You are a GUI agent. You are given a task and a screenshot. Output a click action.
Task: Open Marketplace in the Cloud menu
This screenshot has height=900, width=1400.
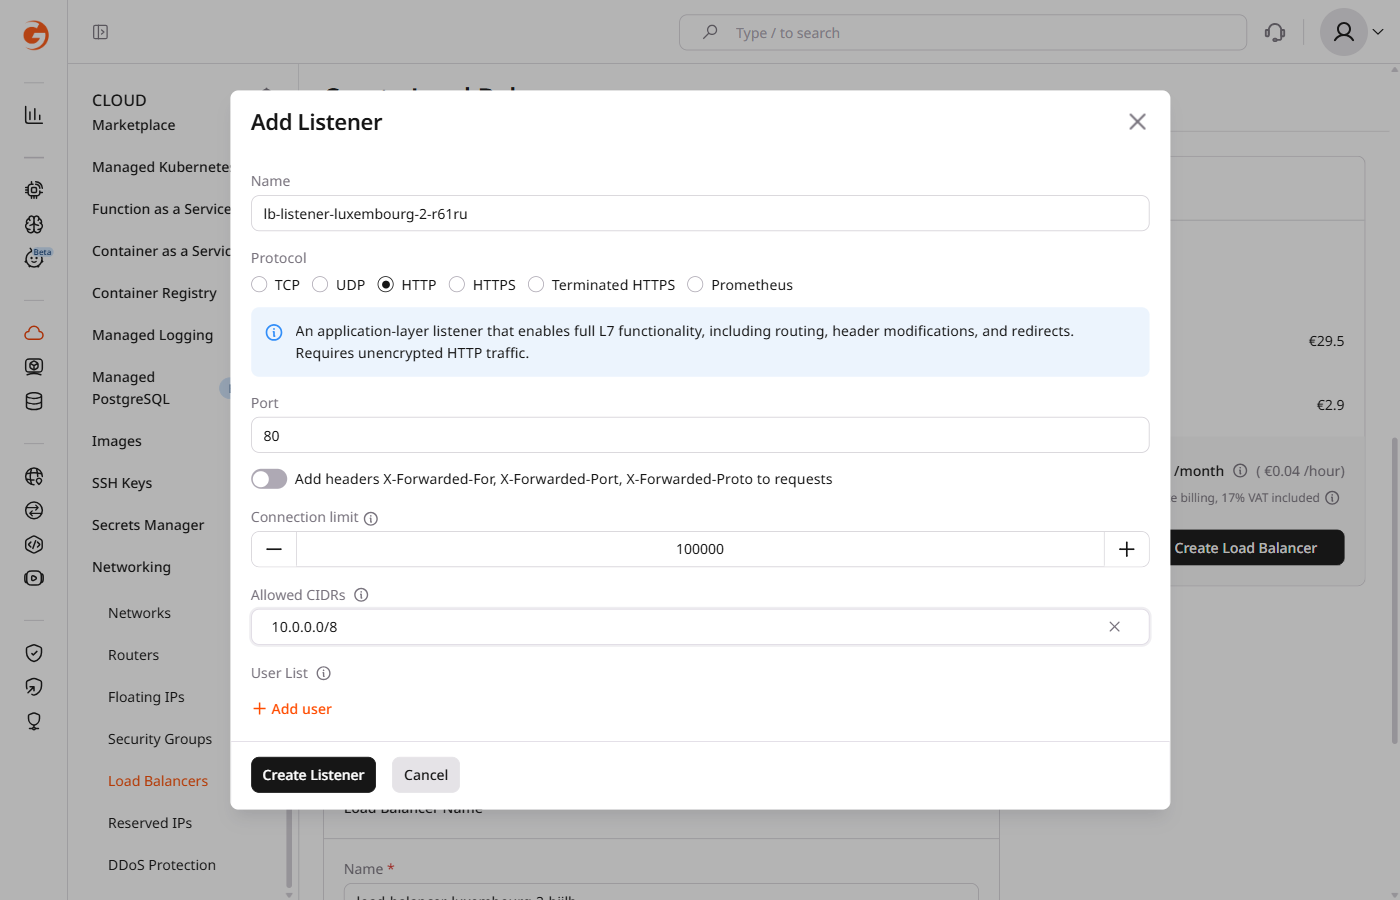(x=134, y=125)
